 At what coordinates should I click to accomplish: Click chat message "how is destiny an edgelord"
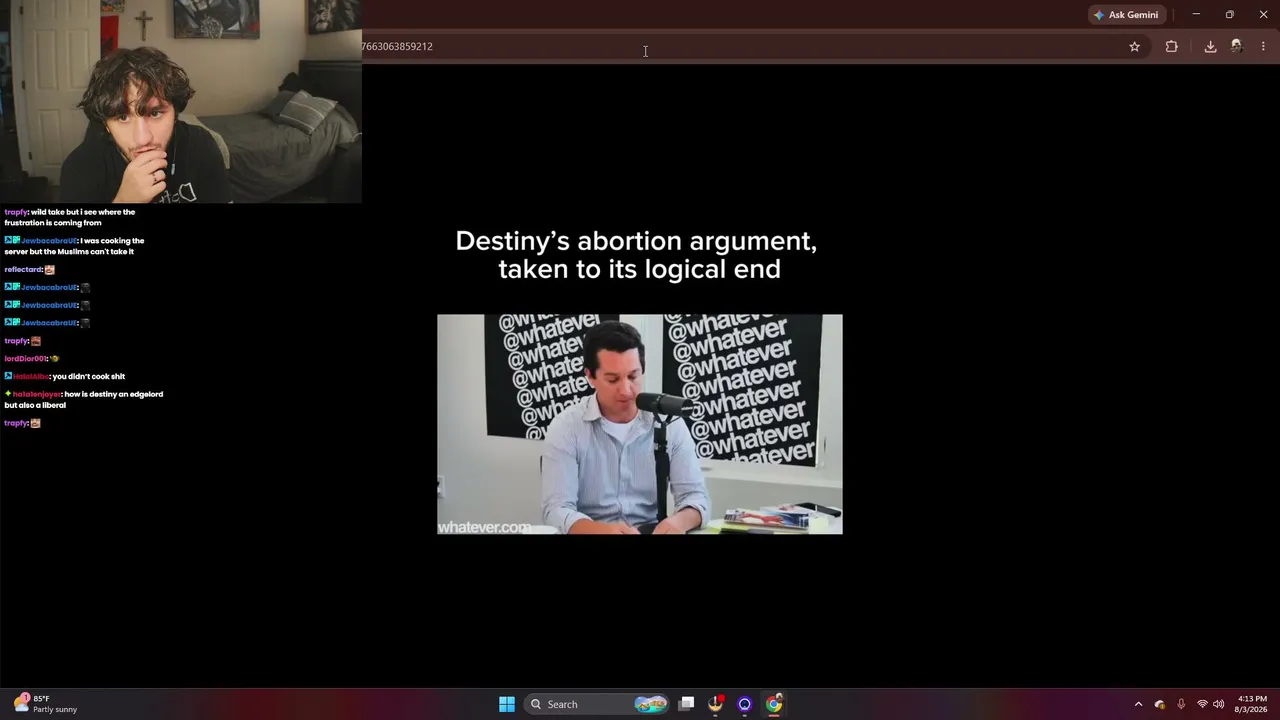tap(114, 394)
